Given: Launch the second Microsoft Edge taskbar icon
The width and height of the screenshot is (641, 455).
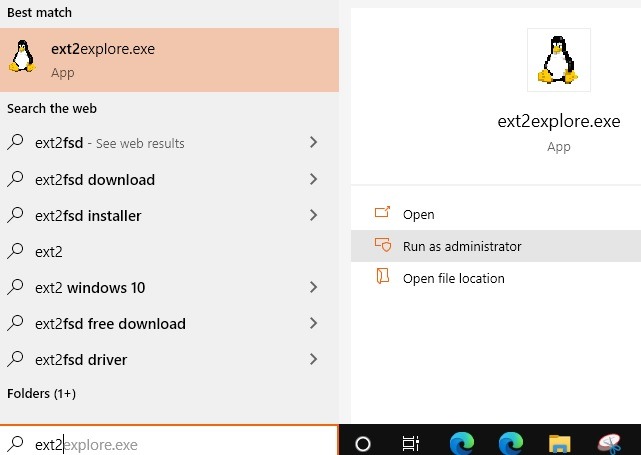Looking at the screenshot, I should (511, 444).
